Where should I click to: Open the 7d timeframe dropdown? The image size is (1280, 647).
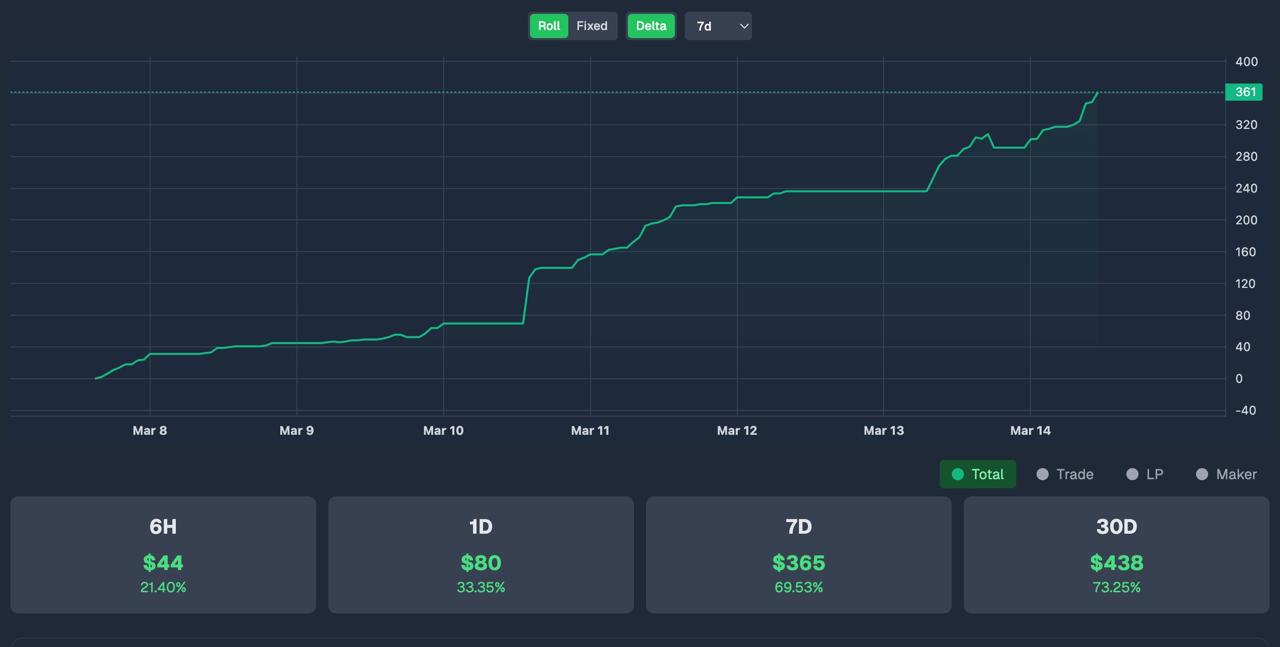pyautogui.click(x=718, y=26)
